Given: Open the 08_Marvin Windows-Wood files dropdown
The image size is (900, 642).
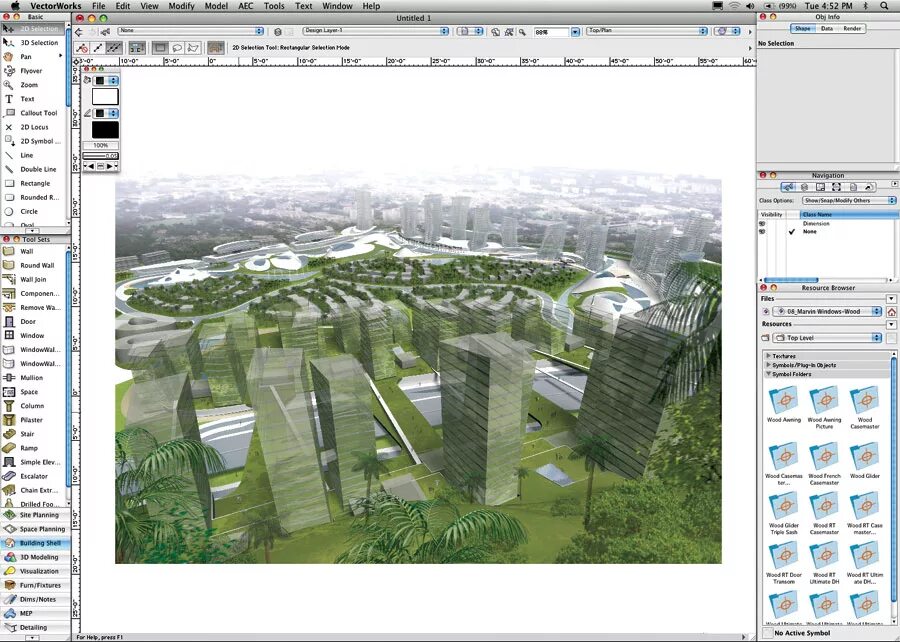Looking at the screenshot, I should click(x=827, y=312).
